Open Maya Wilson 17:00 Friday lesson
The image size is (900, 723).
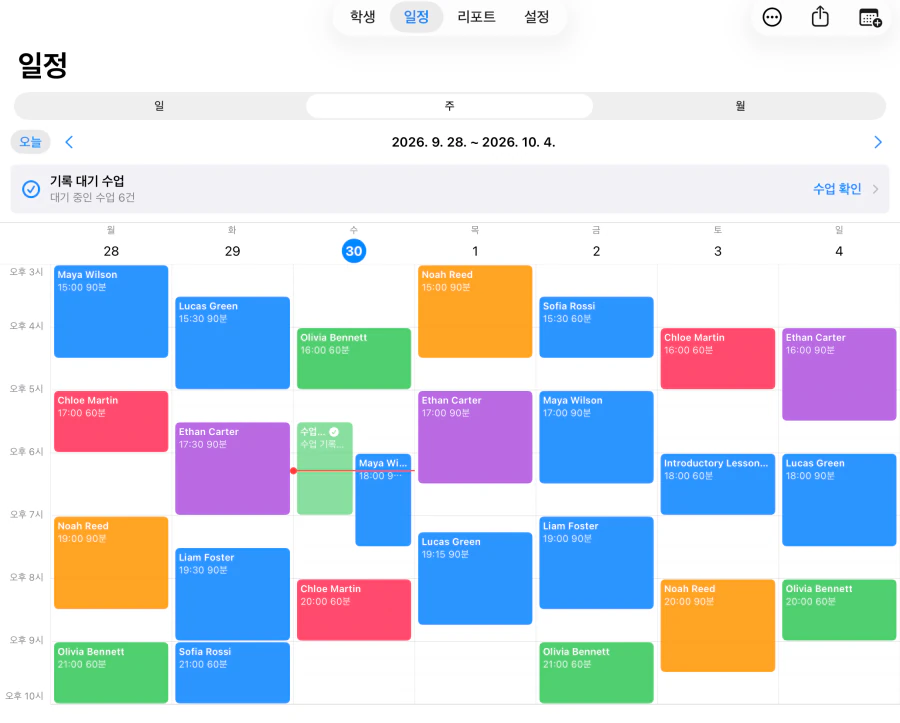[596, 437]
